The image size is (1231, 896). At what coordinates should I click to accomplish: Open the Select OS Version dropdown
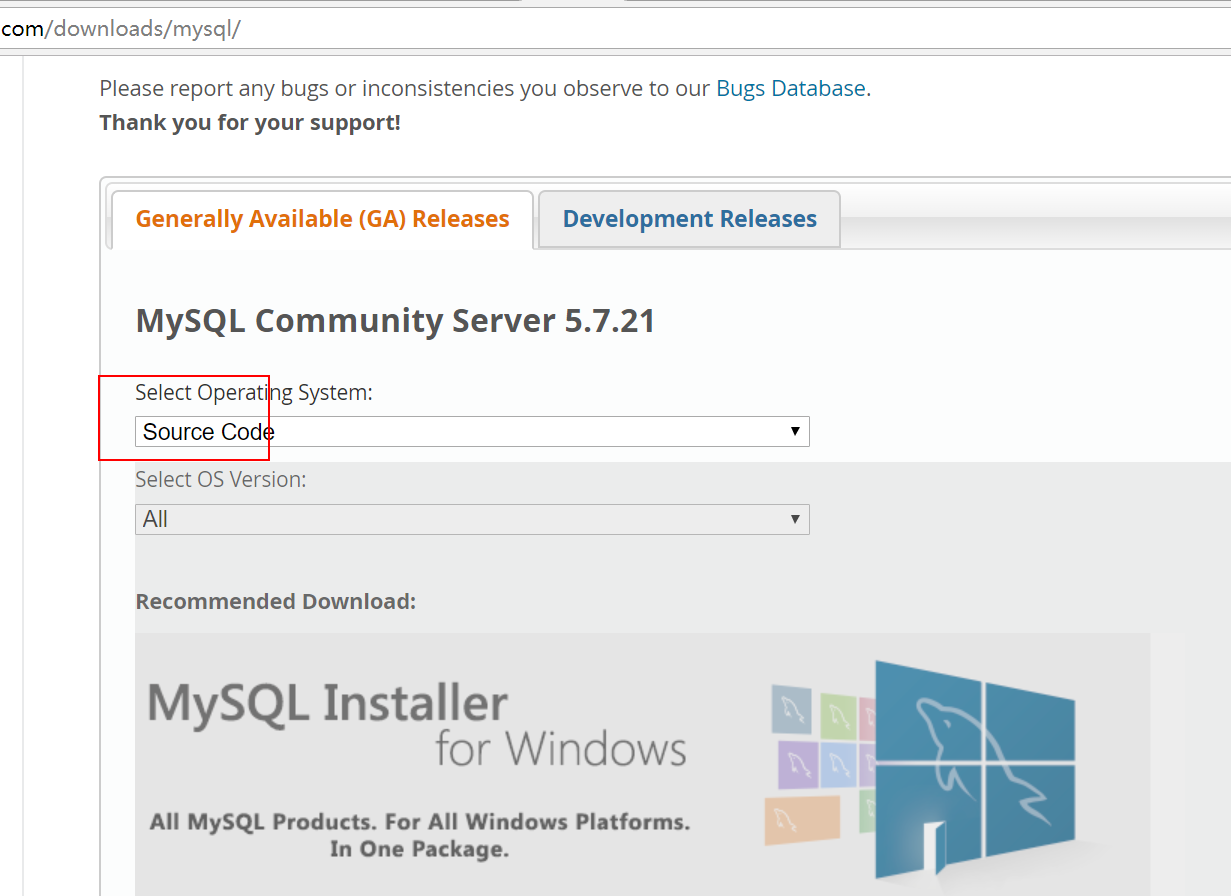tap(472, 519)
